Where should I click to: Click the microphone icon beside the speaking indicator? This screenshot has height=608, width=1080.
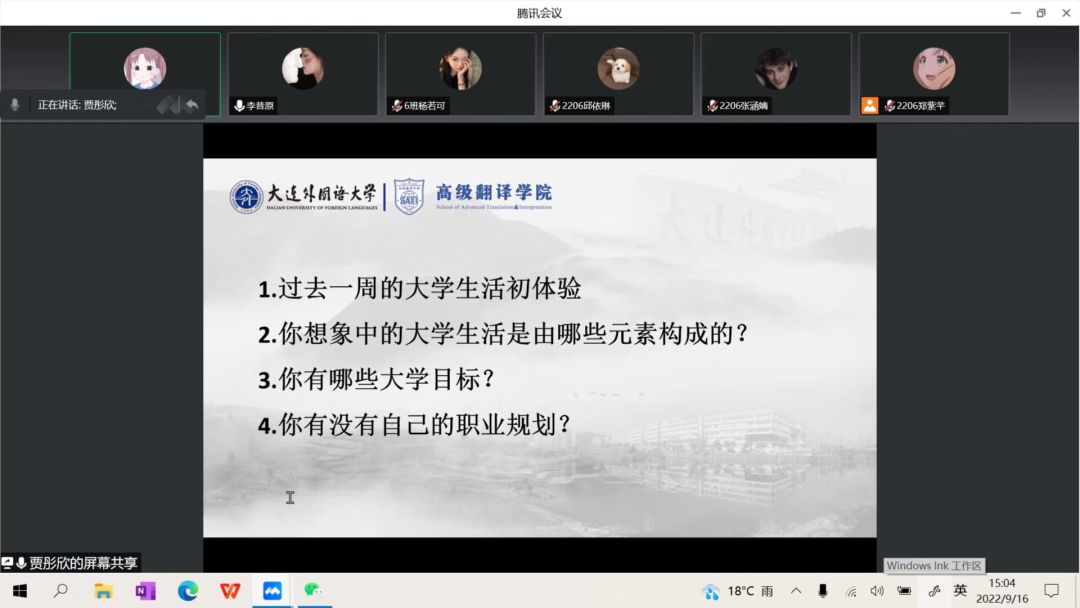[x=15, y=105]
